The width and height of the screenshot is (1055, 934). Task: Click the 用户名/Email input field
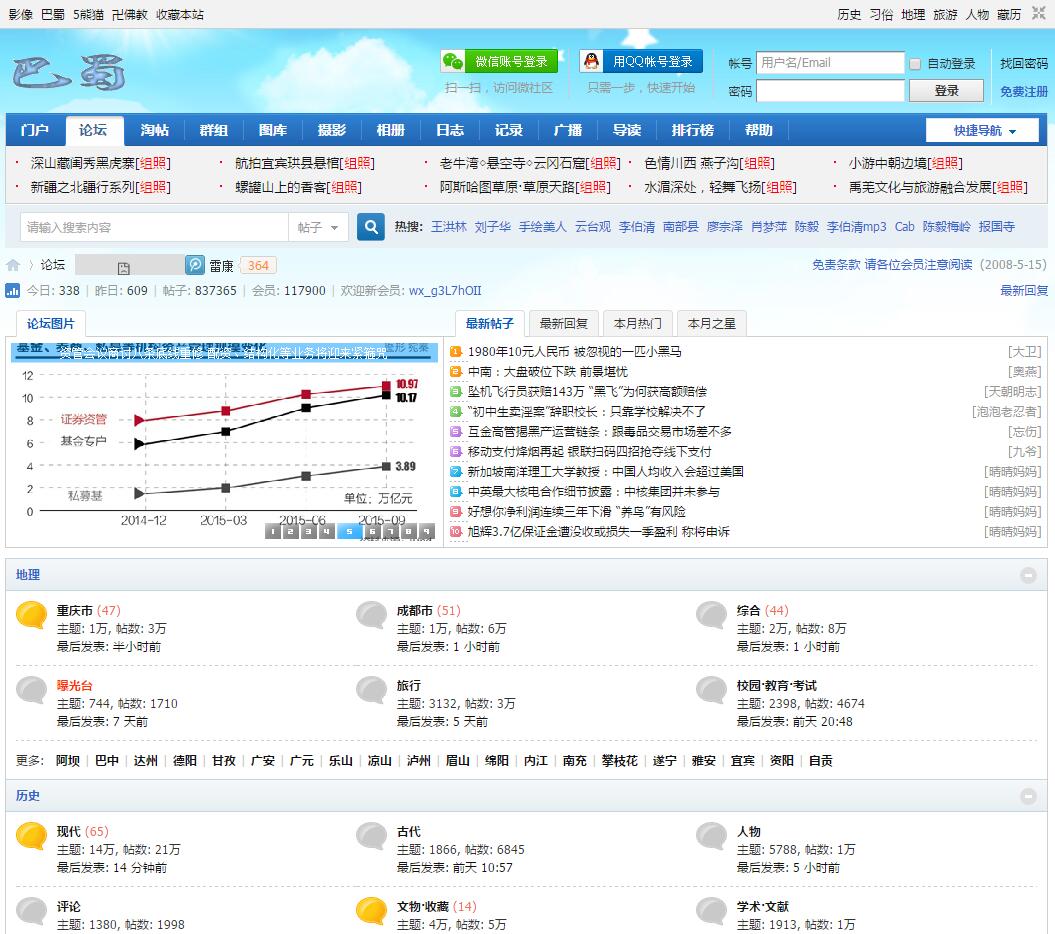tap(829, 62)
